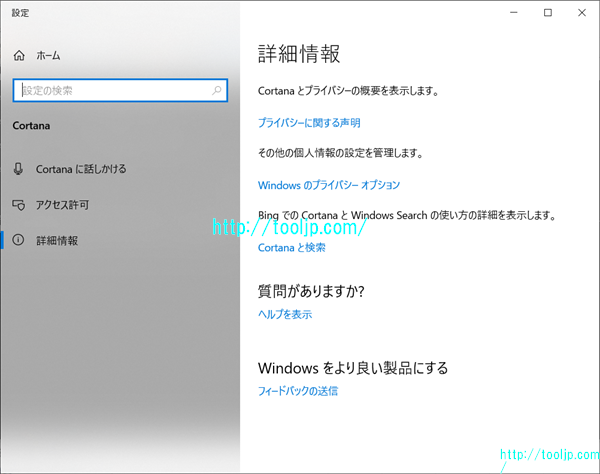Open the ホーム menu item
Screen dimensions: 600x474
tap(48, 55)
